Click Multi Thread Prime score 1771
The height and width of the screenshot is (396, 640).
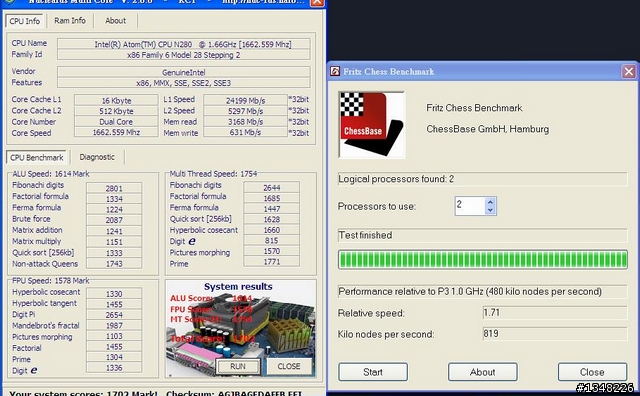click(271, 262)
